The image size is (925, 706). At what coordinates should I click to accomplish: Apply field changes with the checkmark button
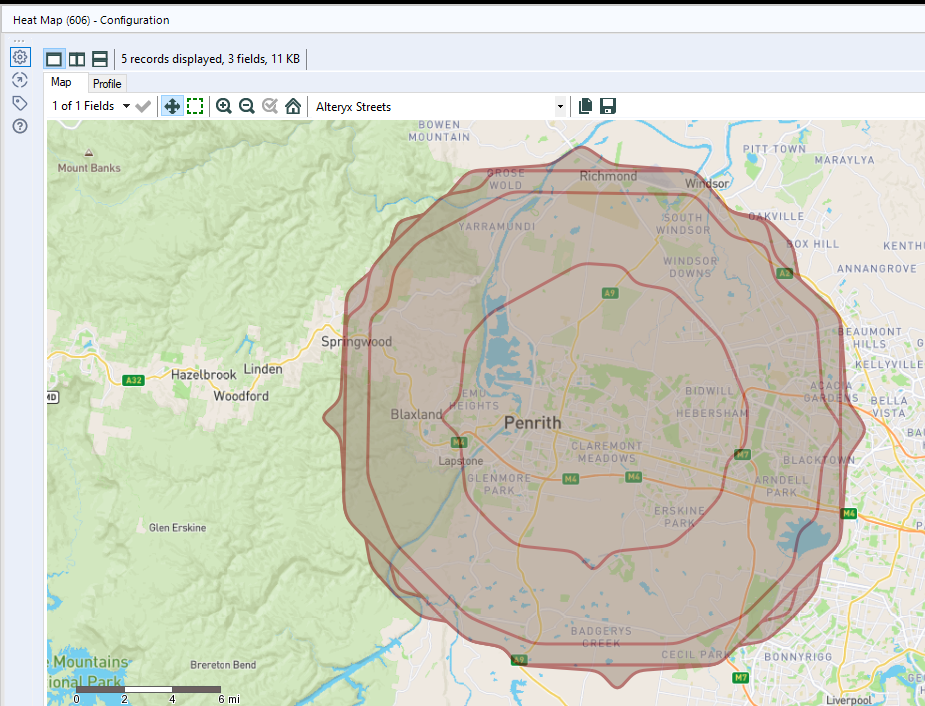tap(142, 105)
